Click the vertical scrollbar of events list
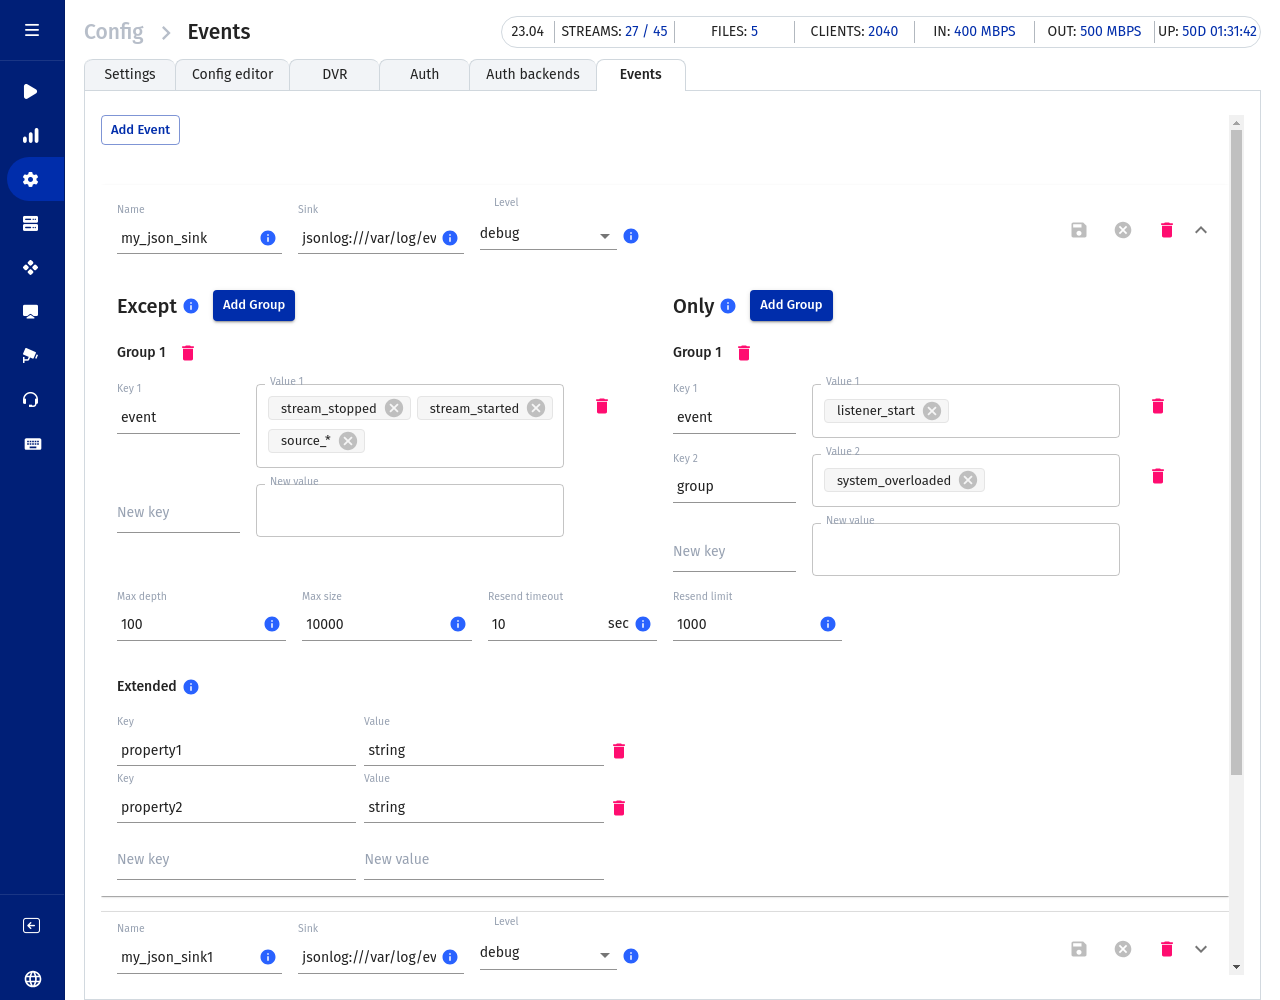The width and height of the screenshot is (1280, 1000). (1236, 450)
